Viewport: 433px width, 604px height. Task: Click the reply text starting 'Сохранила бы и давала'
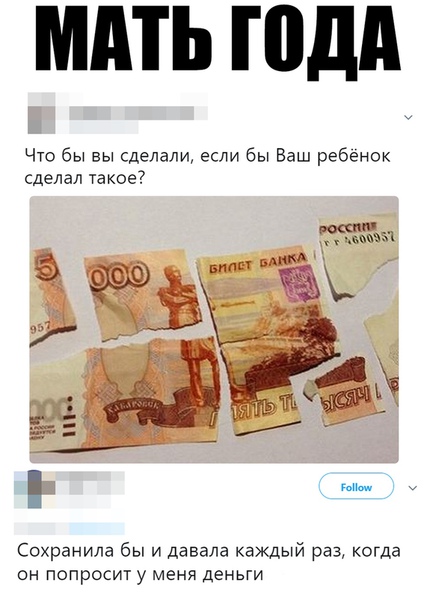[x=208, y=562]
